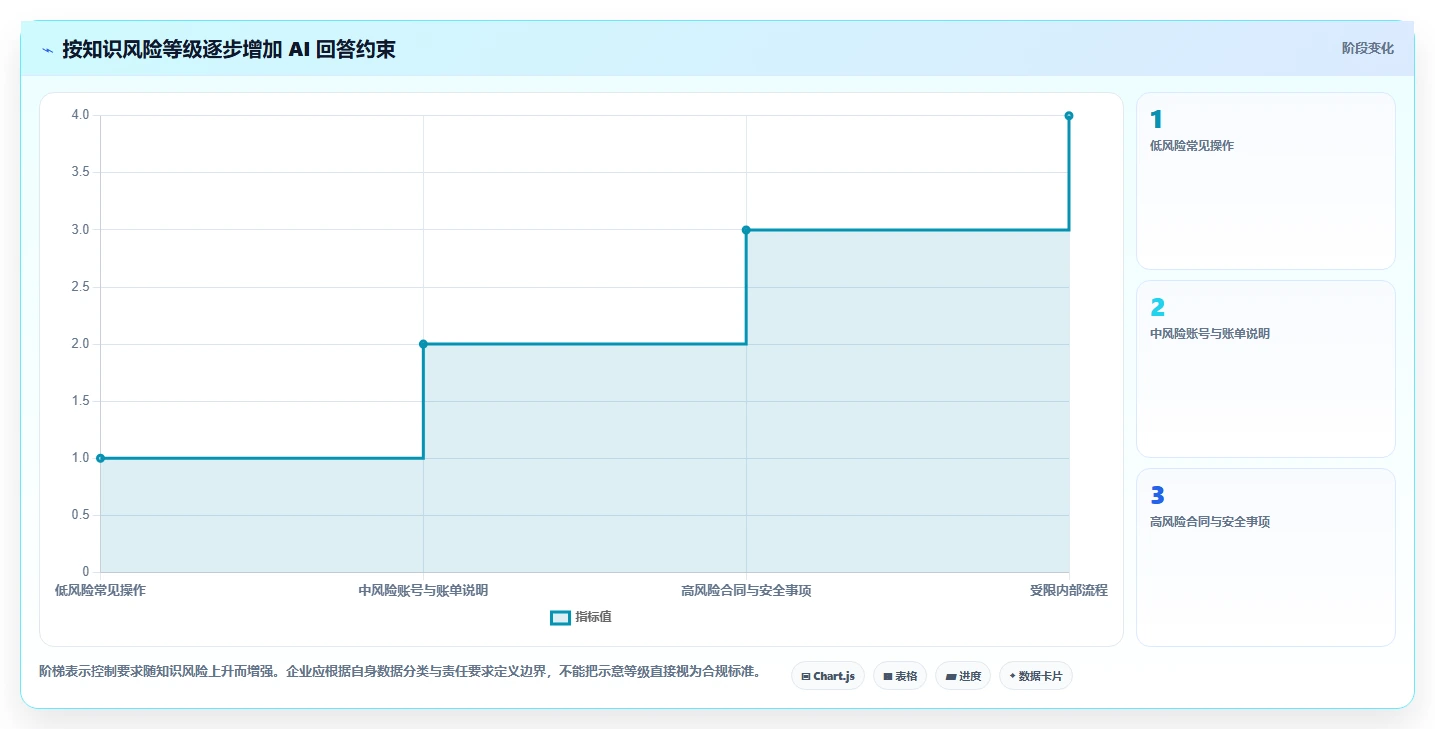Click the y-axis value 3.5
Screen dimensions: 1435x729
point(80,172)
